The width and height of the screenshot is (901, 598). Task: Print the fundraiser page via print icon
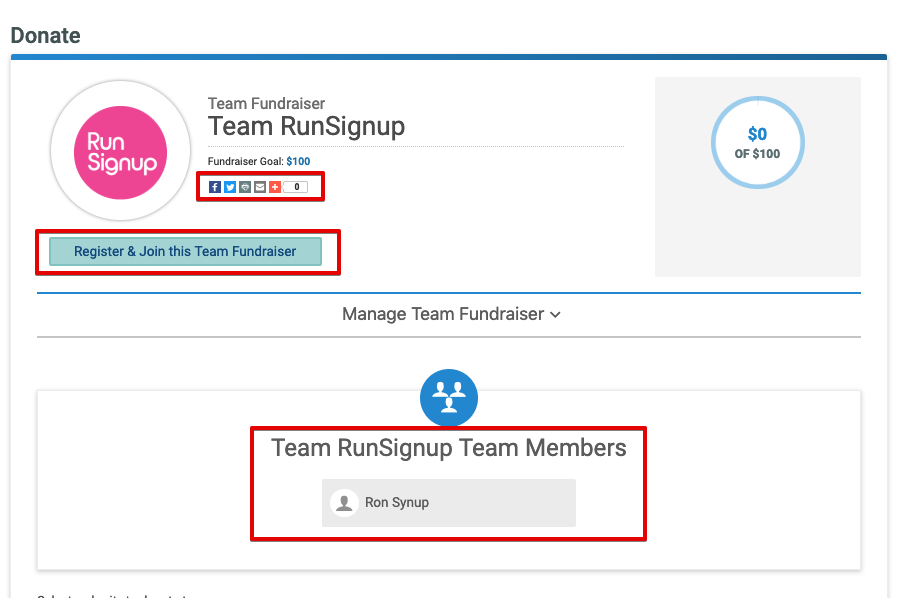(x=245, y=187)
